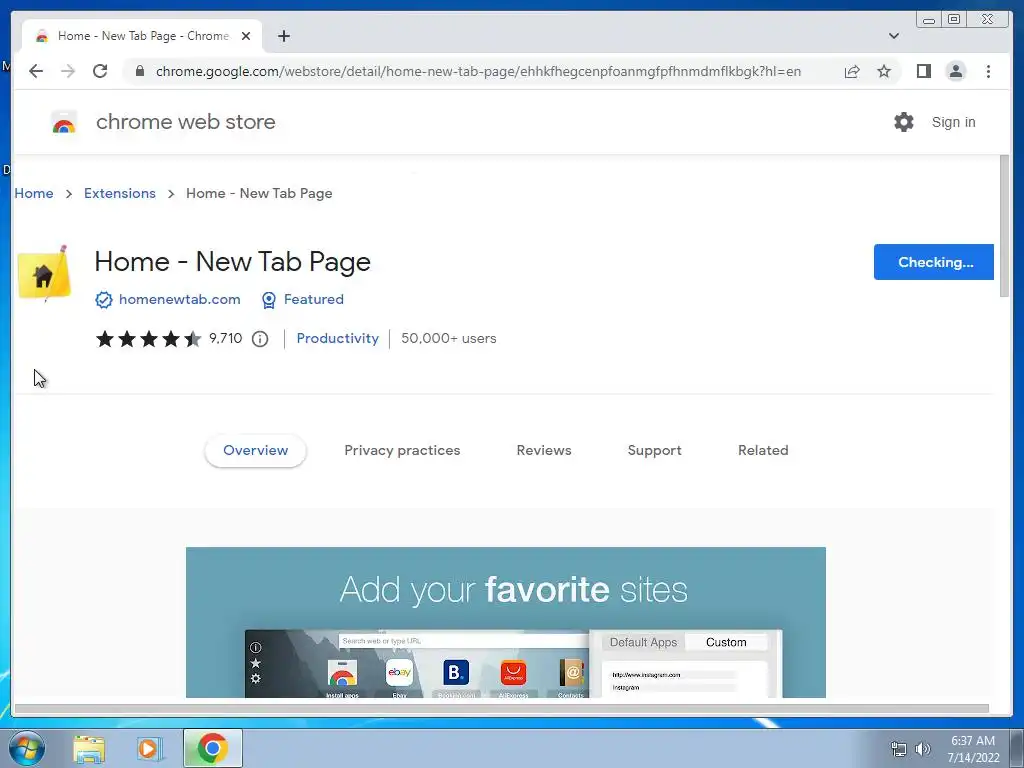1024x768 pixels.
Task: Open the Related tab
Action: [x=763, y=451]
